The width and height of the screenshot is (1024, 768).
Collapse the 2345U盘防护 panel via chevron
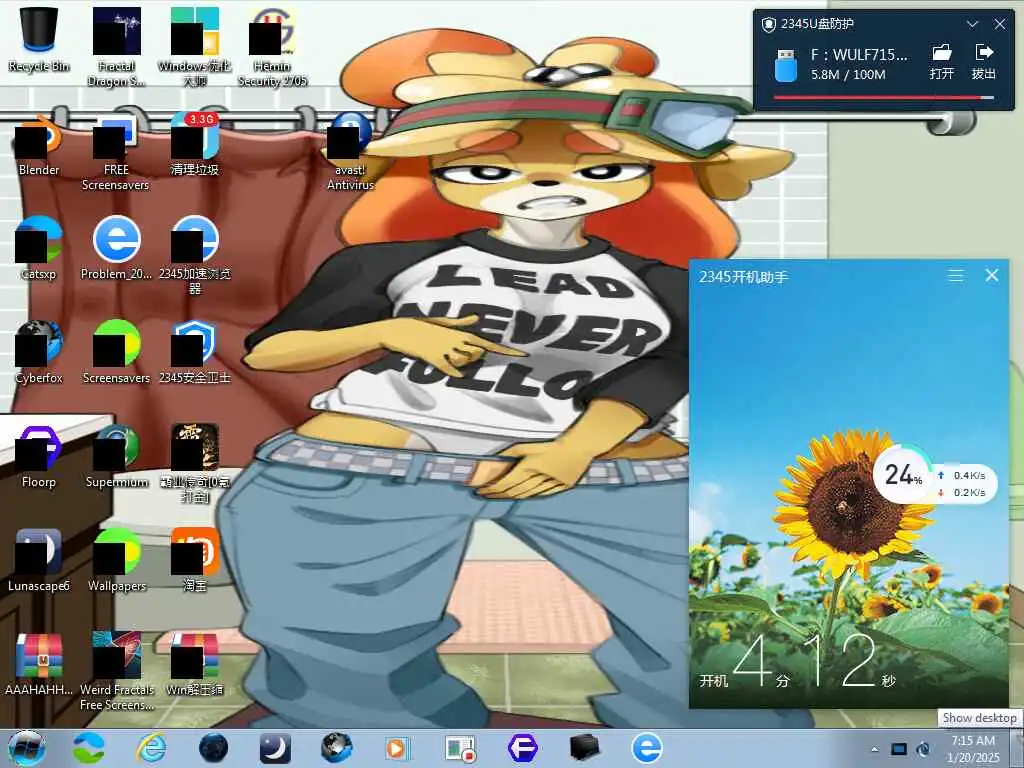coord(972,24)
